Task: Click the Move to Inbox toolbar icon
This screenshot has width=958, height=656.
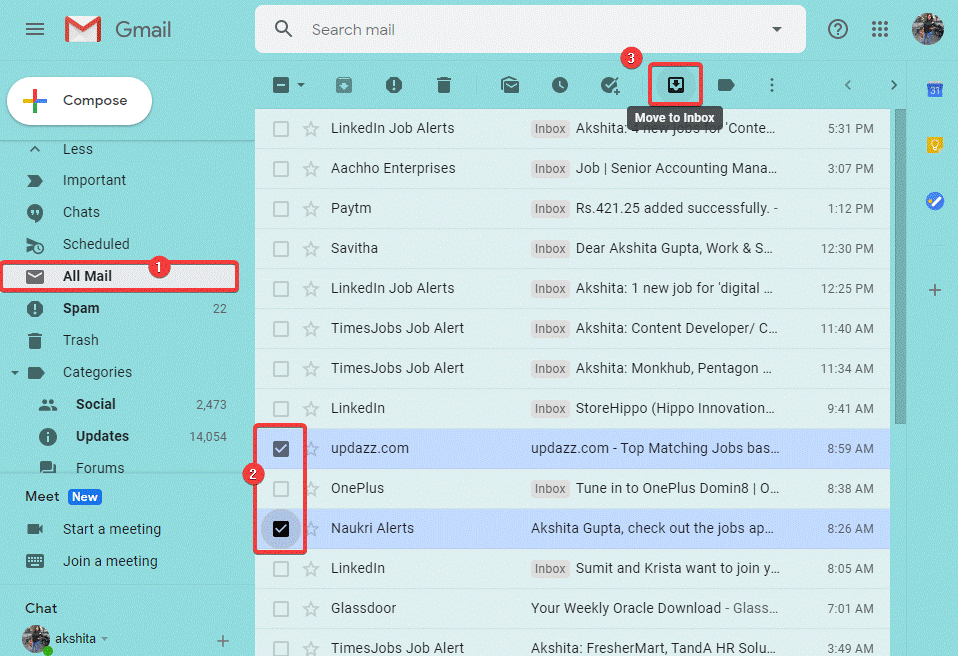Action: pyautogui.click(x=675, y=85)
